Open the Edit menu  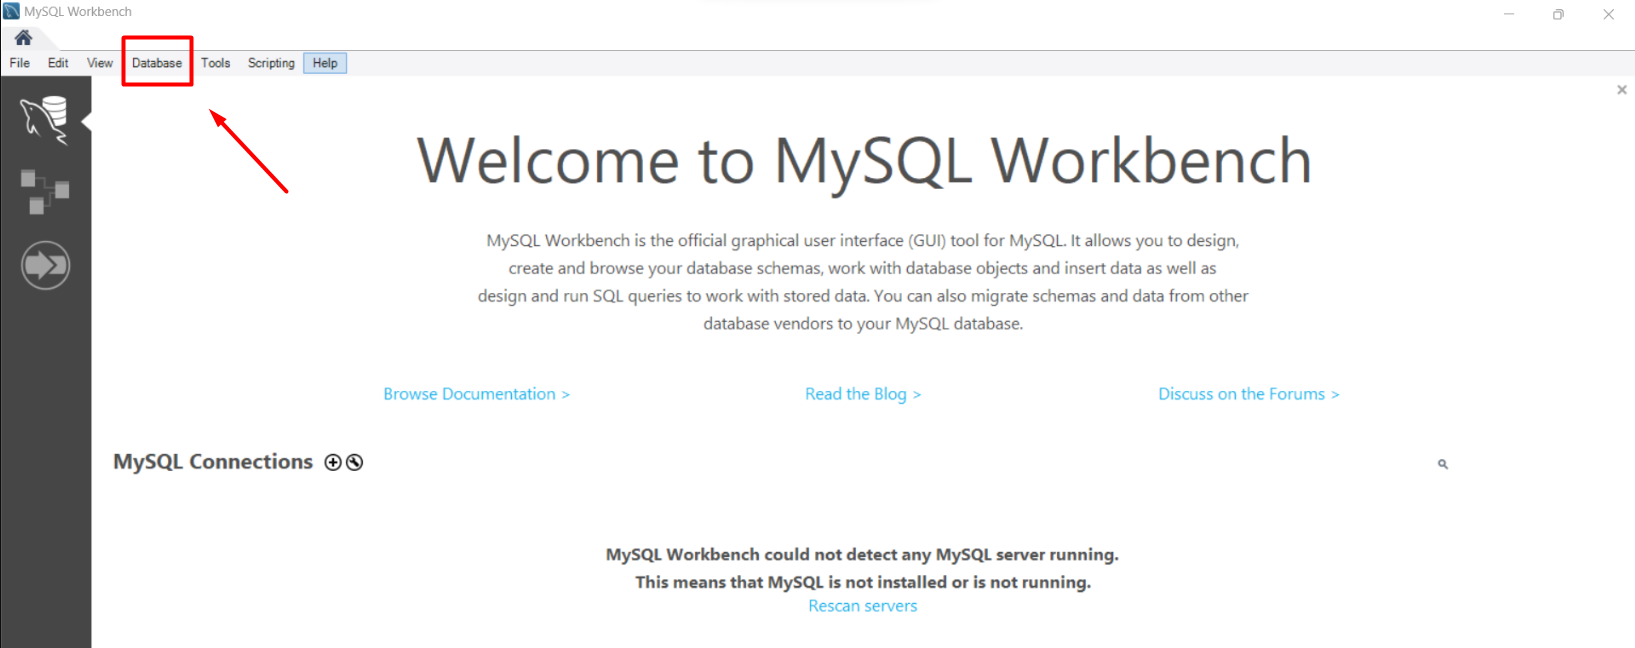(x=58, y=63)
